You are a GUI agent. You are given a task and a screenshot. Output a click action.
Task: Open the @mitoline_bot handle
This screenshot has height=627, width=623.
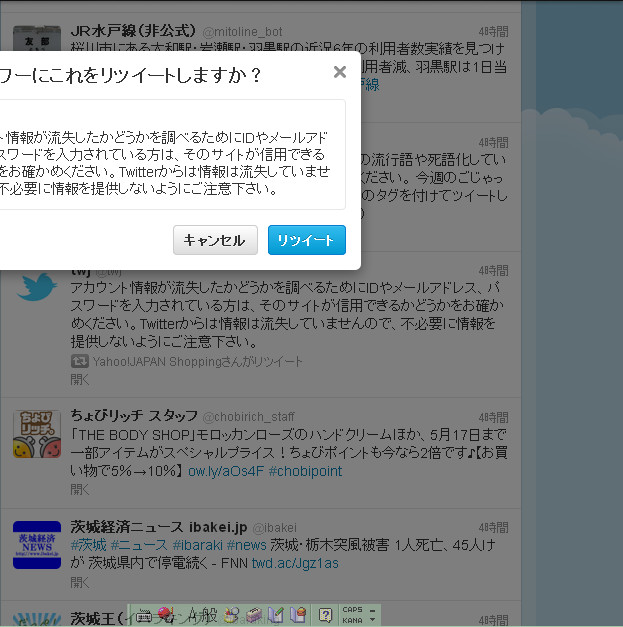click(242, 32)
